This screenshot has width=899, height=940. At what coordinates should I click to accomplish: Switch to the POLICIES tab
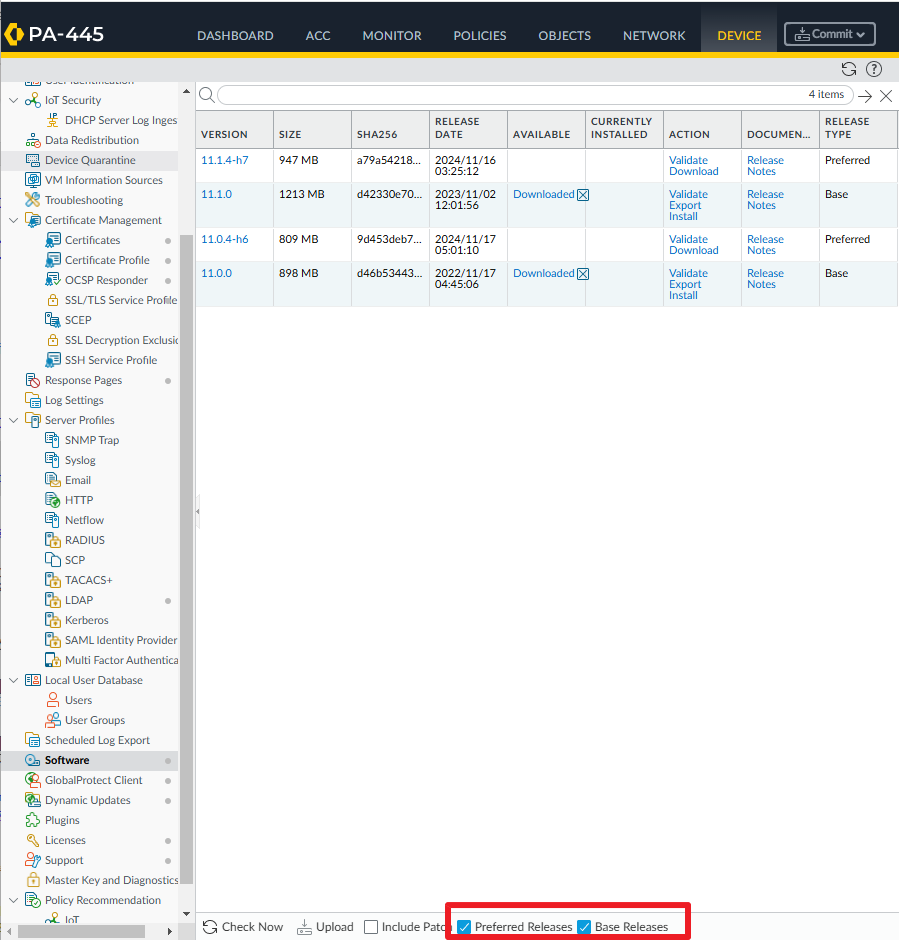[x=480, y=35]
